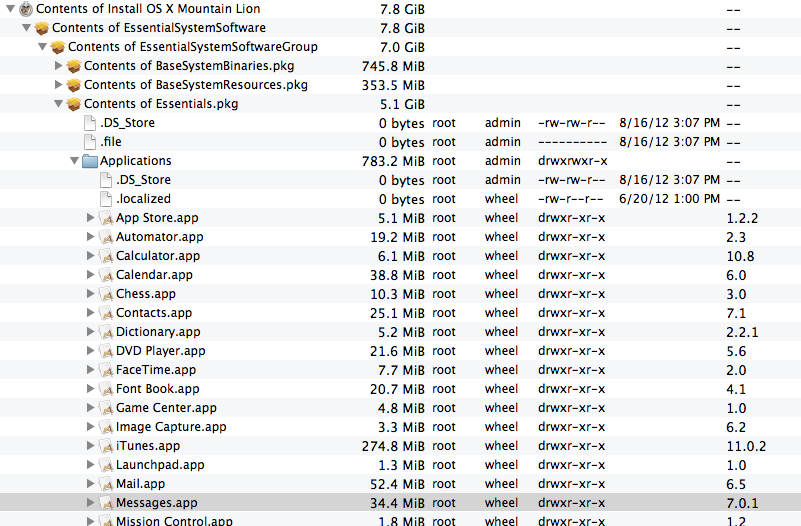The height and width of the screenshot is (526, 801).
Task: Click the Messages.app icon
Action: tap(106, 503)
